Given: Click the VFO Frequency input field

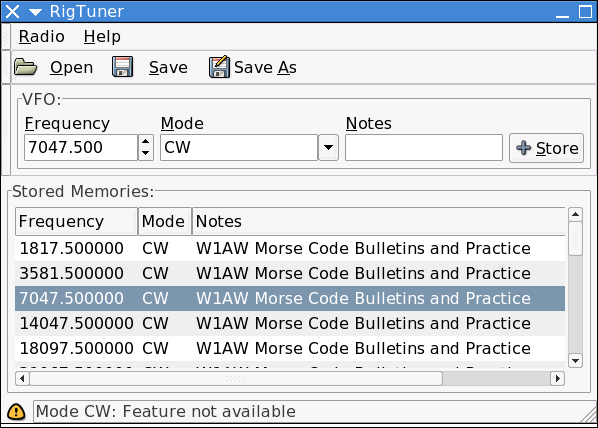Looking at the screenshot, I should point(81,147).
